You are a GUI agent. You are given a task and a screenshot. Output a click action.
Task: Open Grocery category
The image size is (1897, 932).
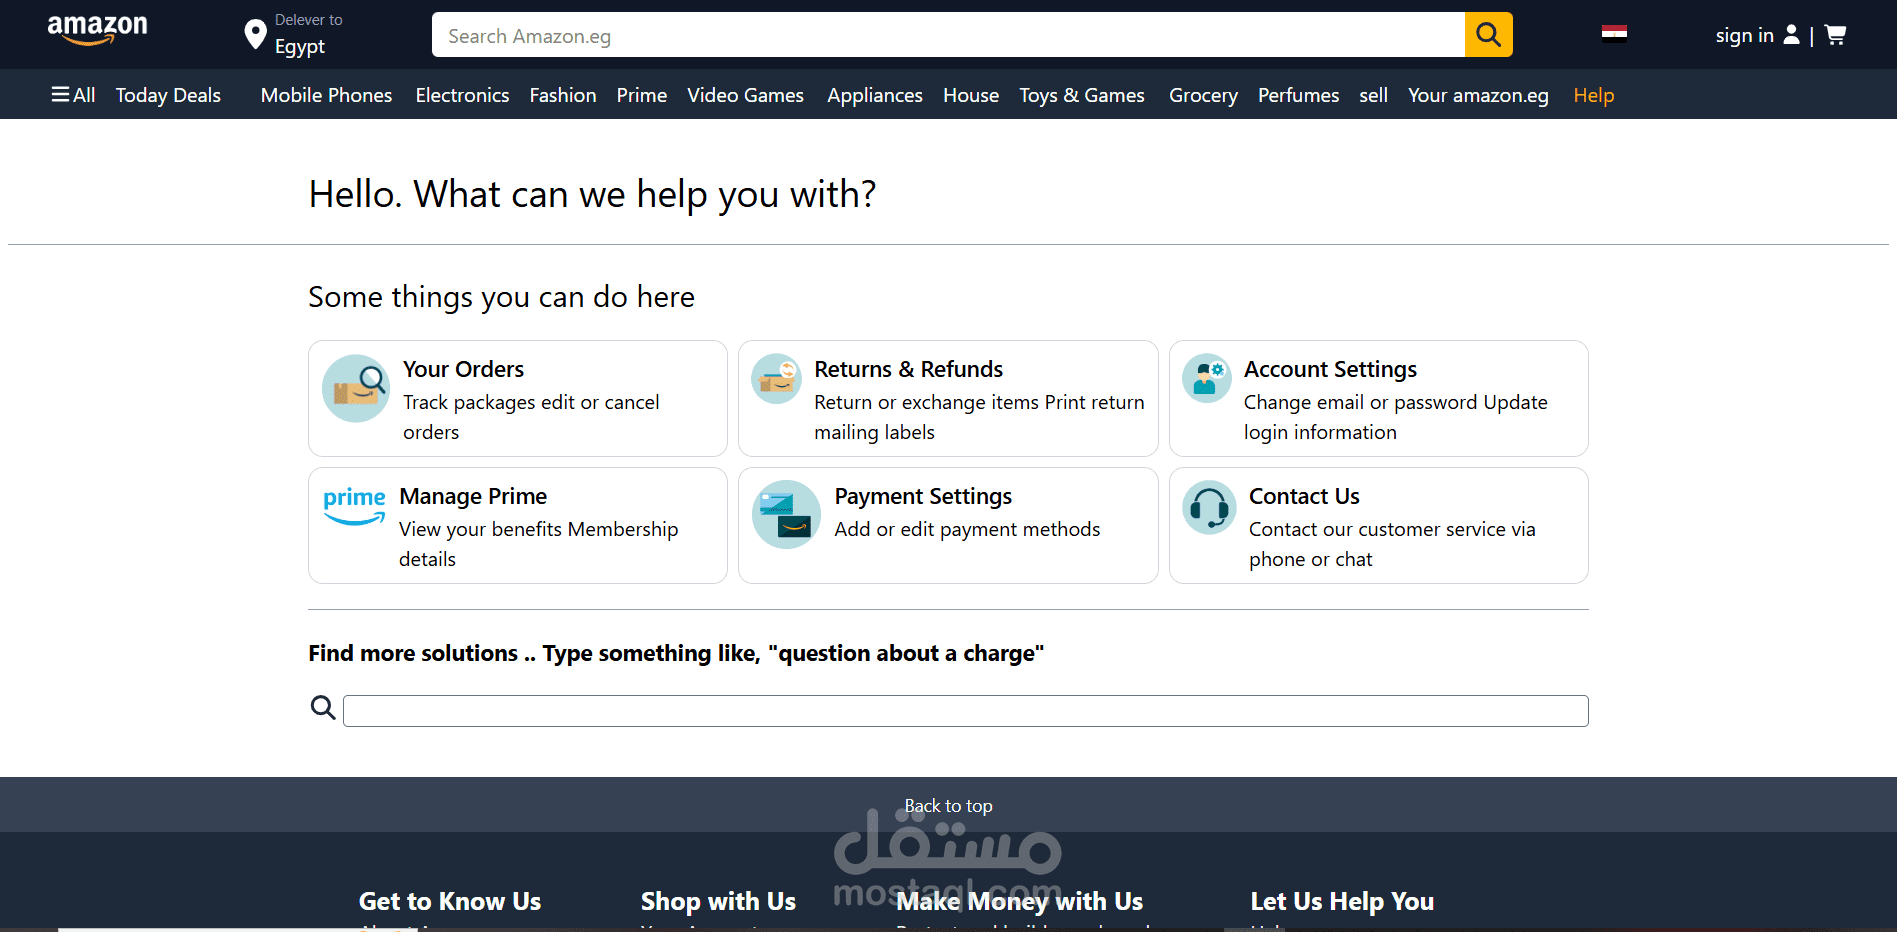pos(1203,95)
